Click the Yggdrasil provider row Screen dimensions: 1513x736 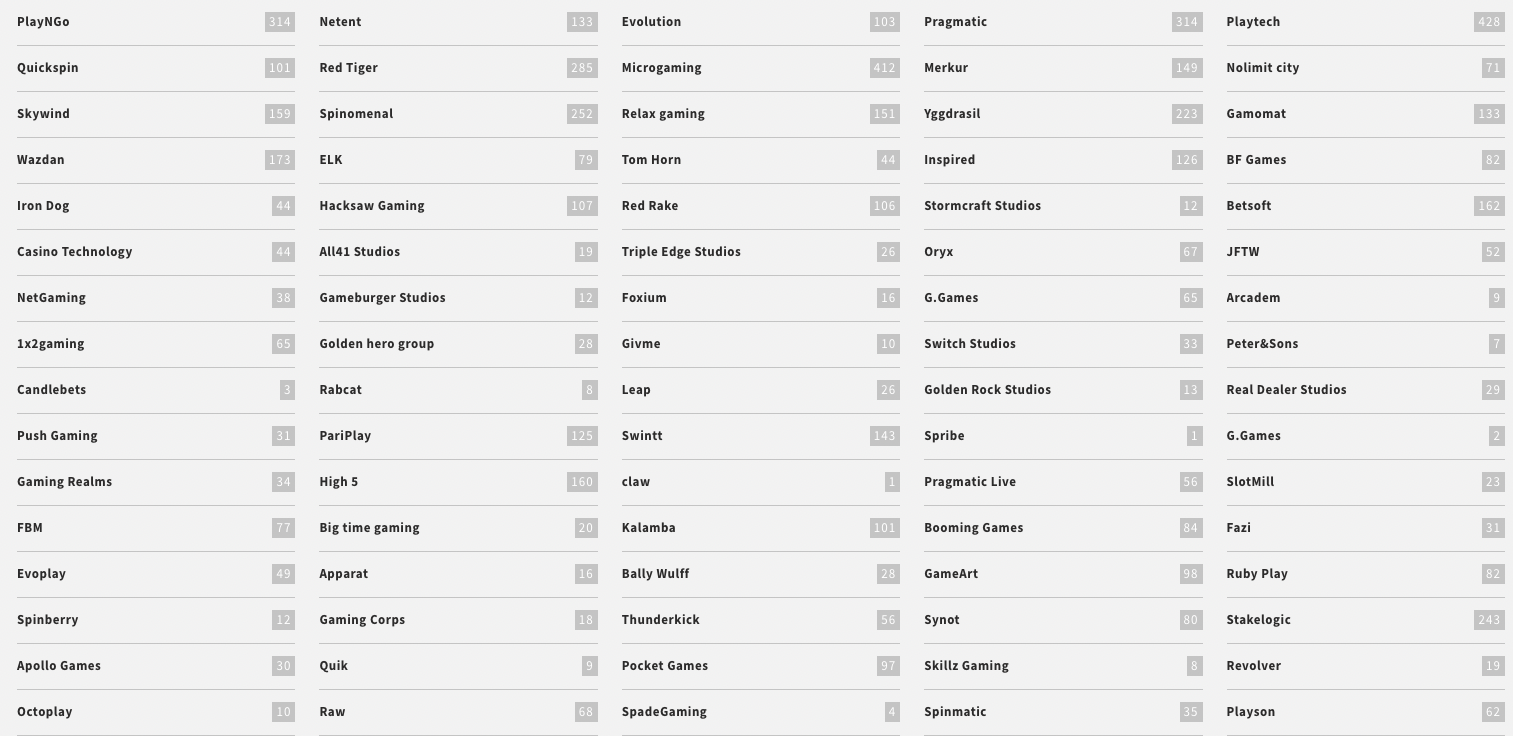click(1063, 114)
